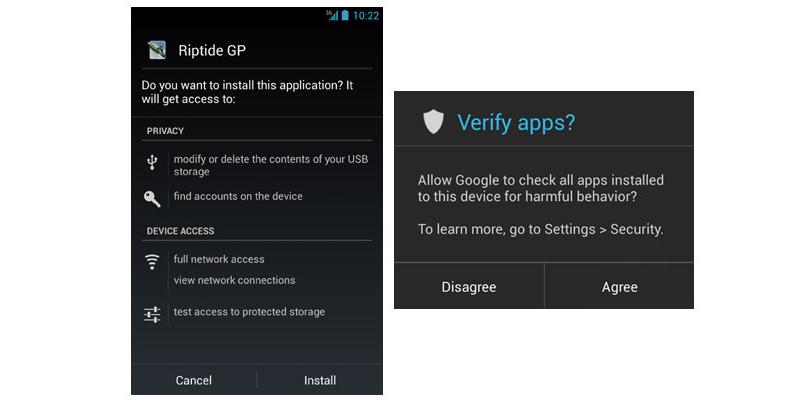Tap the Wi-Fi network access icon
The width and height of the screenshot is (800, 400).
152,261
